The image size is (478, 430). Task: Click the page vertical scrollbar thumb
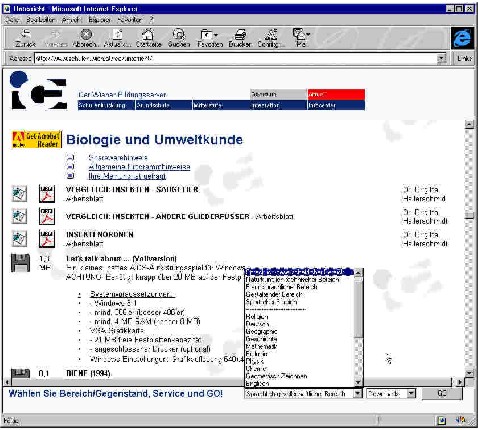[469, 215]
